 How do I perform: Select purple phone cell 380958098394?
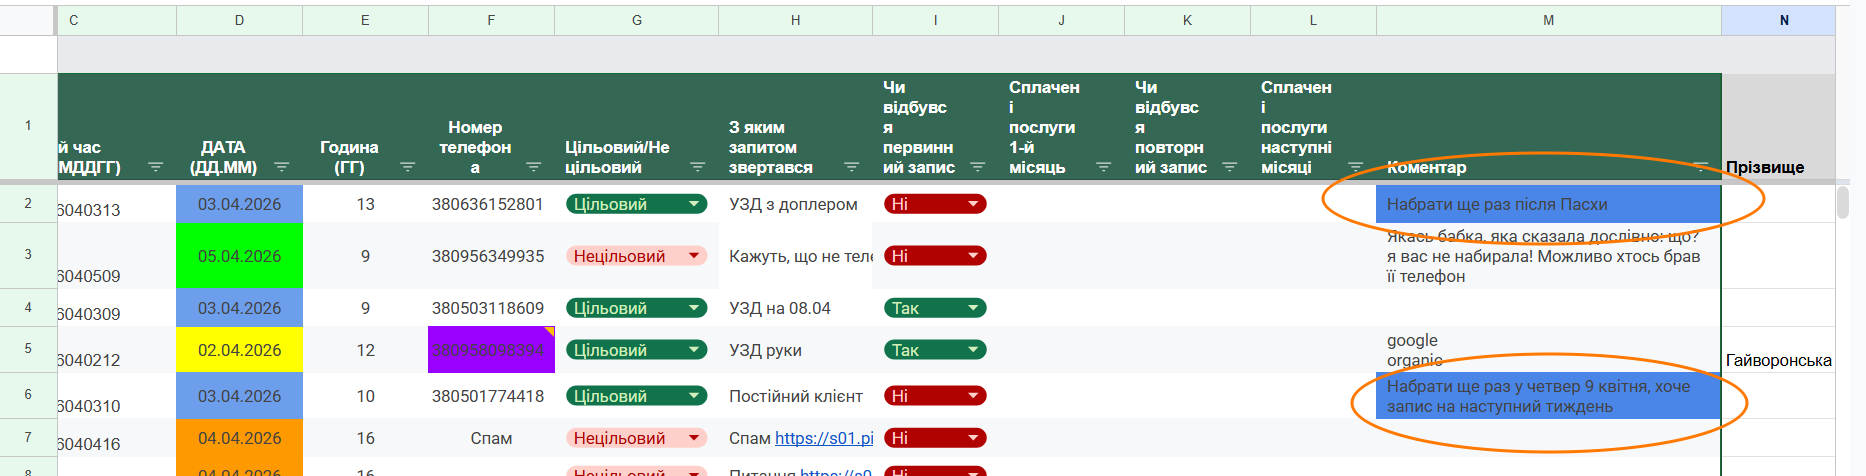pyautogui.click(x=491, y=350)
